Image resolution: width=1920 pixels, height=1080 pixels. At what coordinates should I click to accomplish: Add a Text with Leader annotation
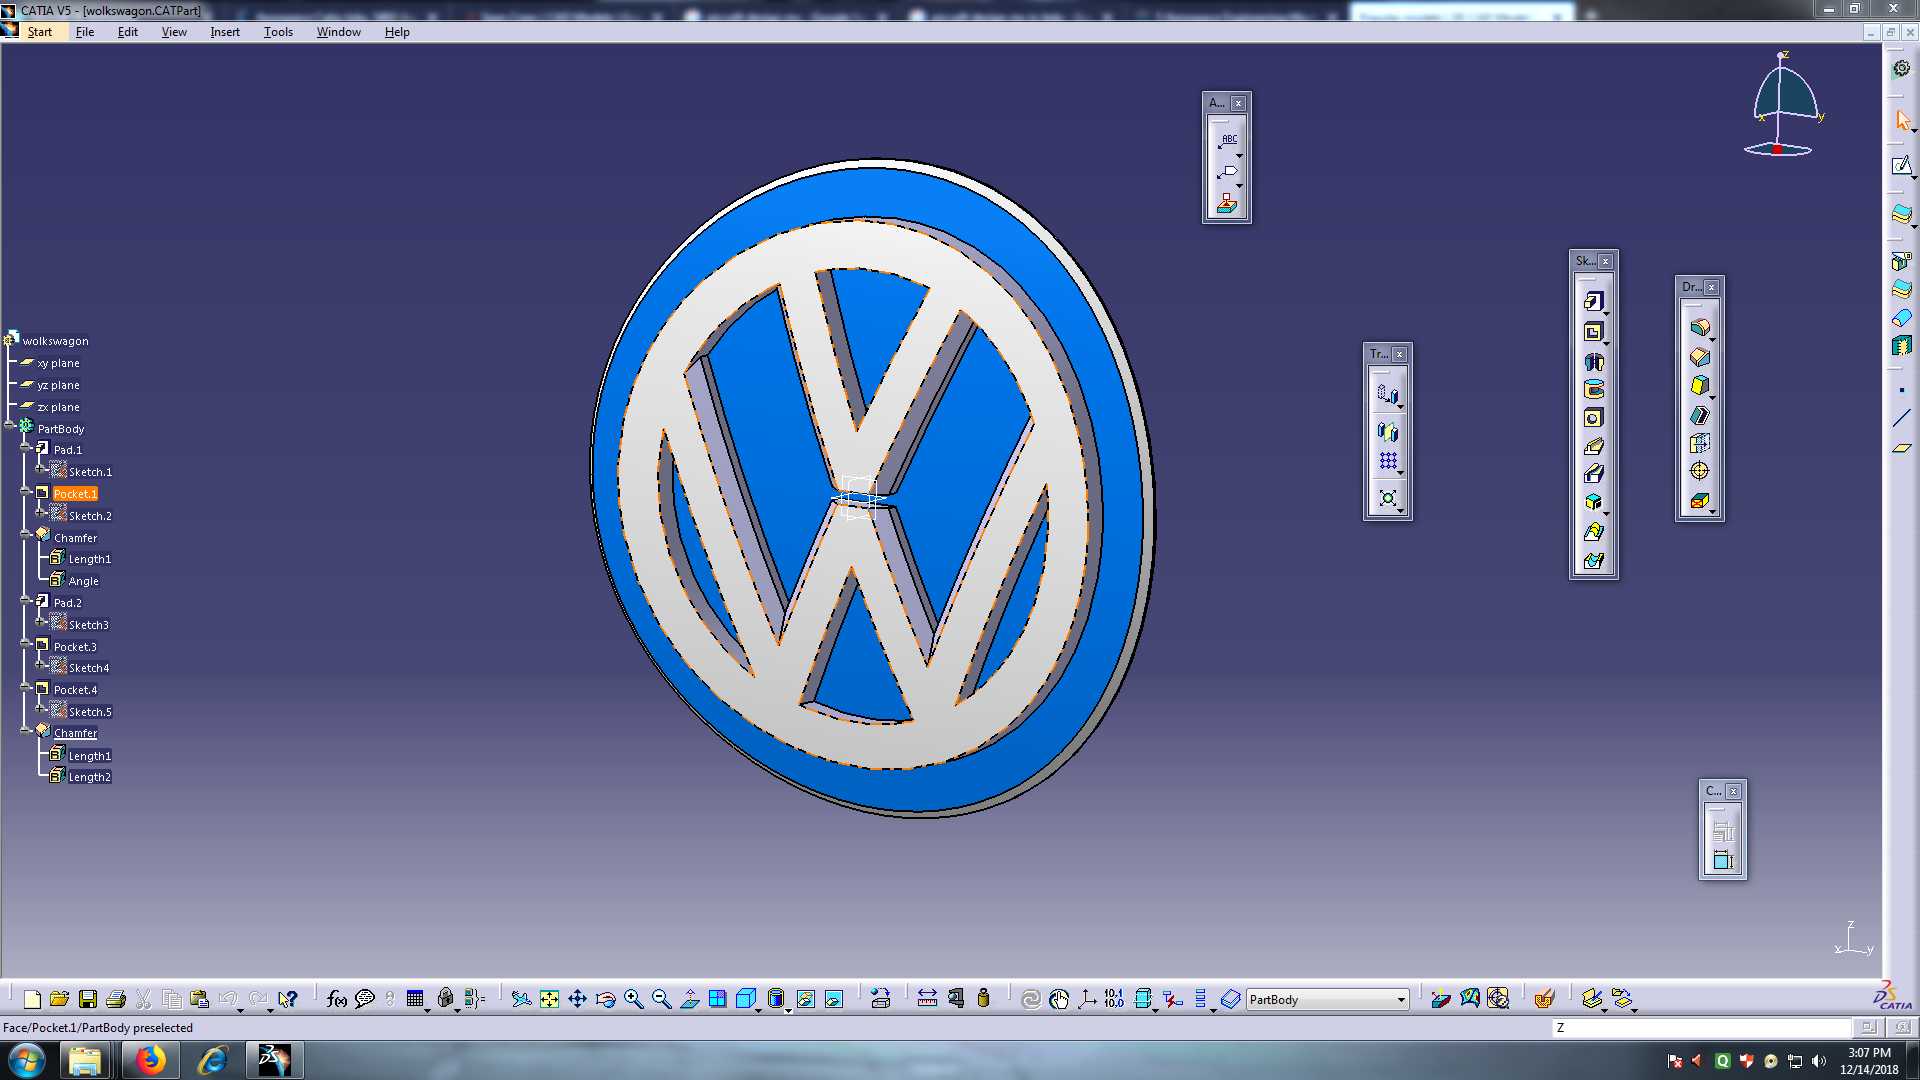point(1227,141)
